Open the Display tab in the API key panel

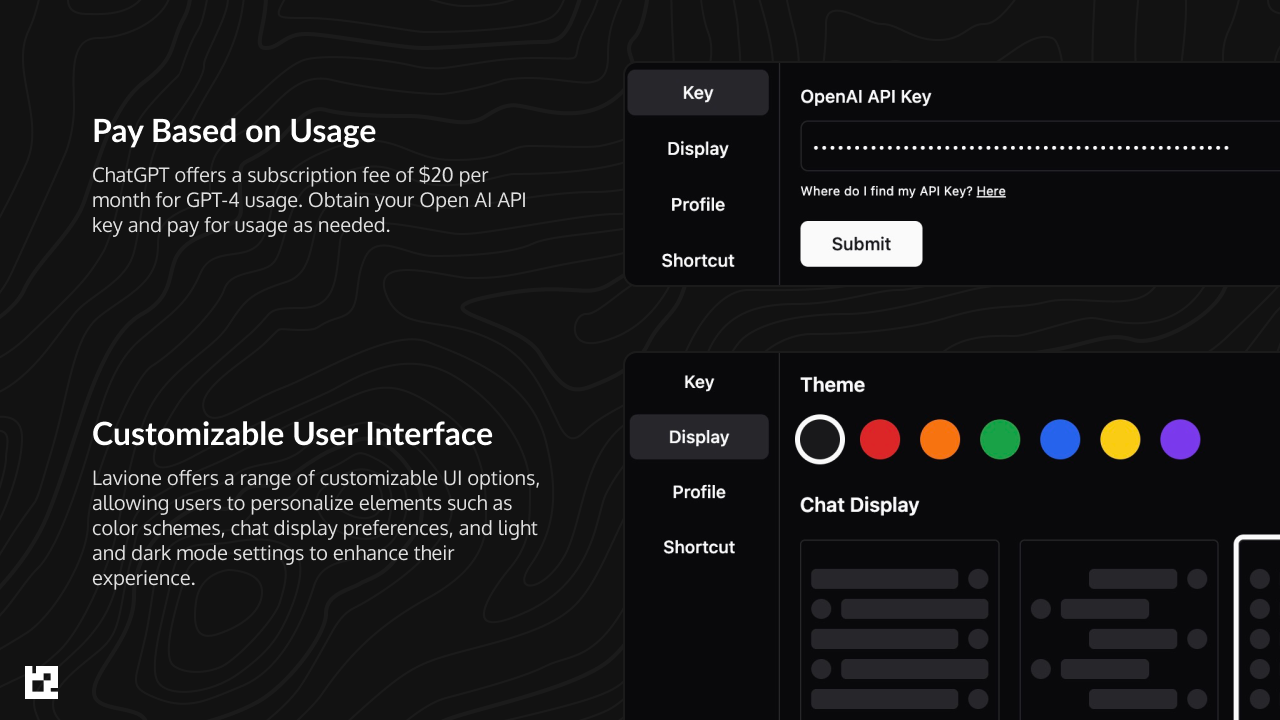coord(698,149)
